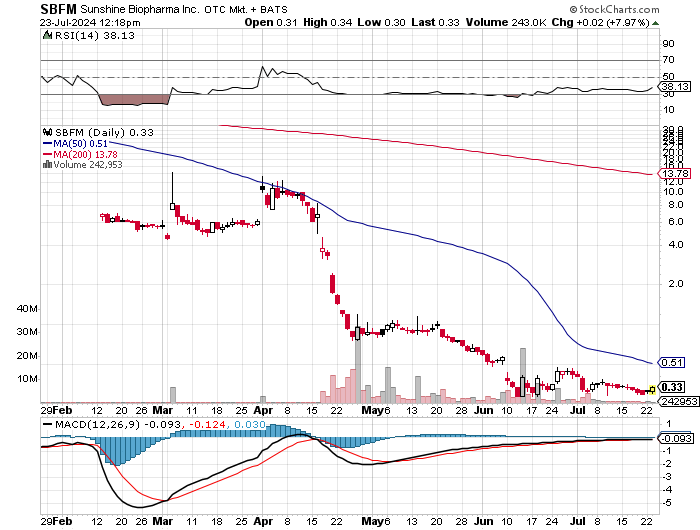Click the Low 0.30 value
This screenshot has width=700, height=530.
(x=381, y=22)
